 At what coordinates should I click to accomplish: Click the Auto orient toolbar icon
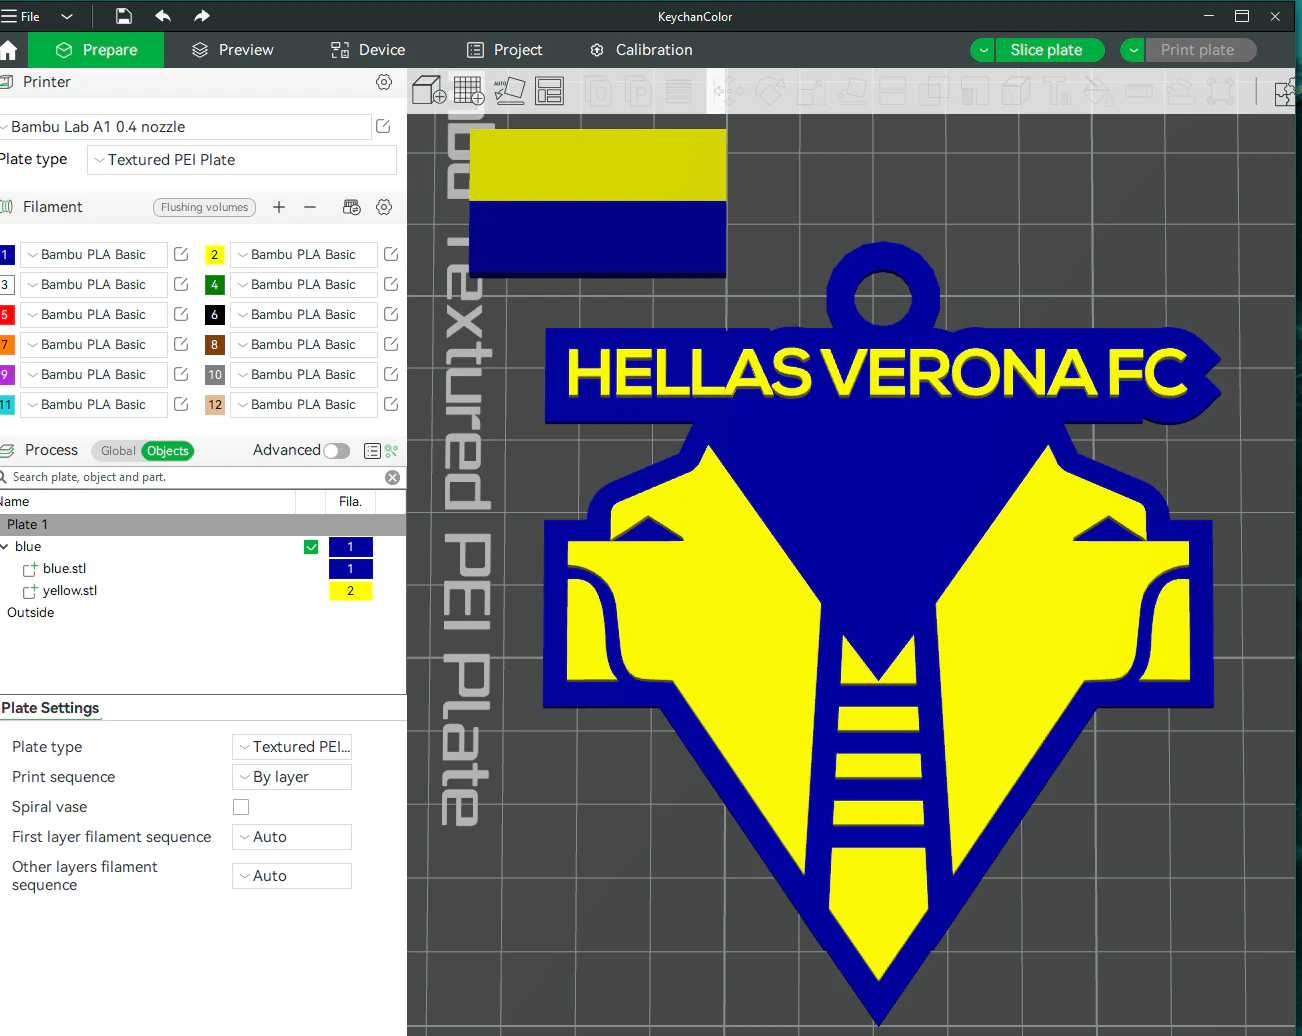coord(509,91)
